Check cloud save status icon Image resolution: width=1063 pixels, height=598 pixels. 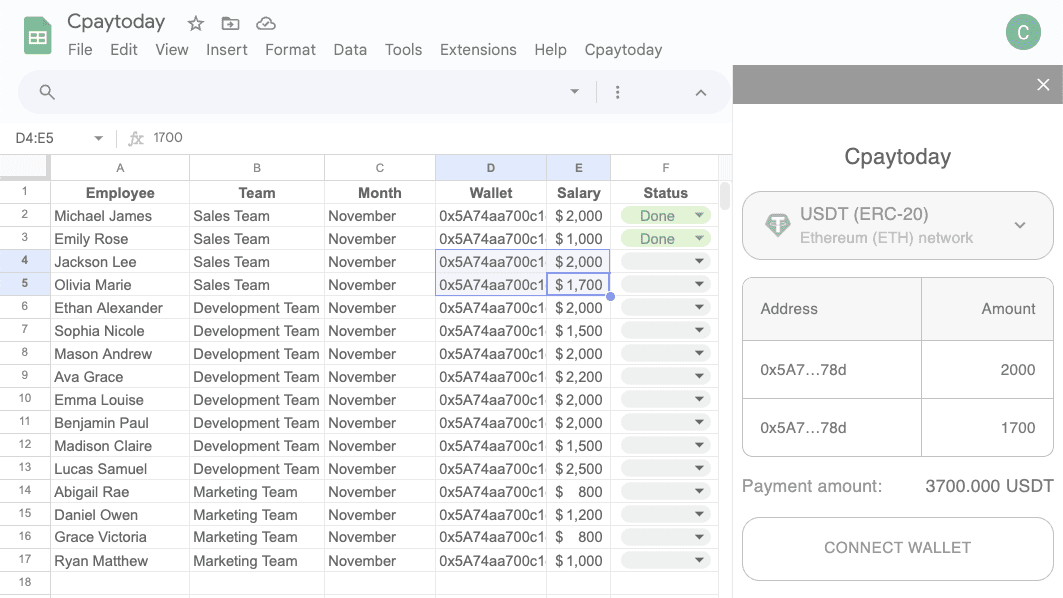click(x=266, y=24)
